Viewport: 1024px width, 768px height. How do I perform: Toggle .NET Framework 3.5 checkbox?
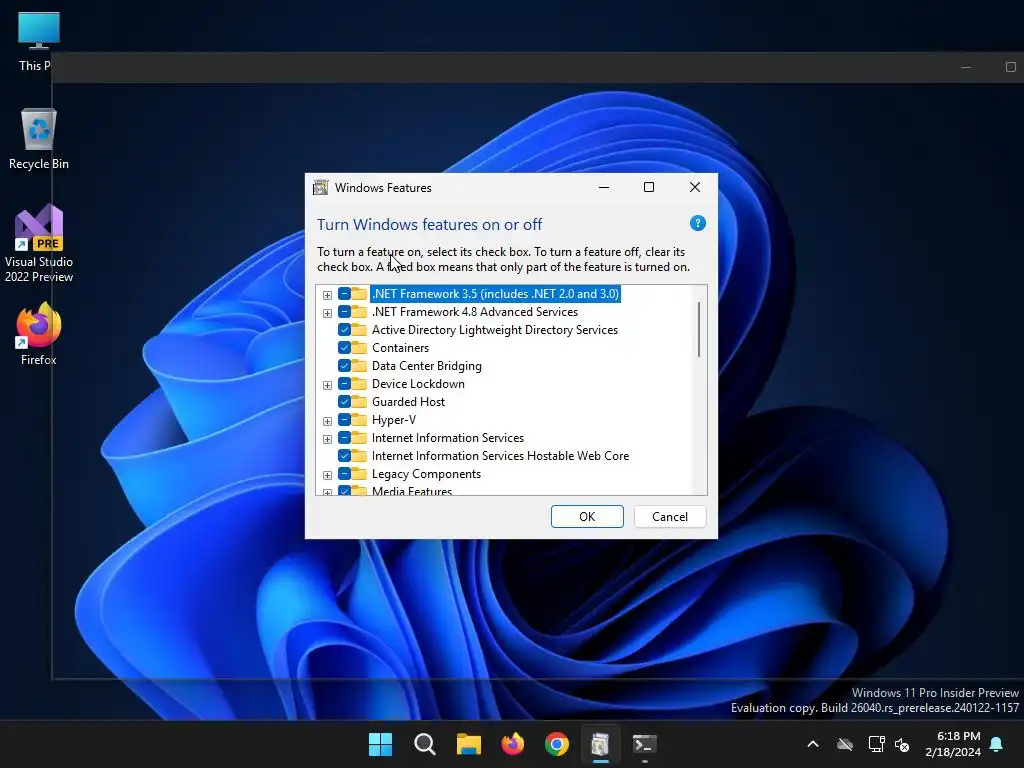pyautogui.click(x=344, y=294)
